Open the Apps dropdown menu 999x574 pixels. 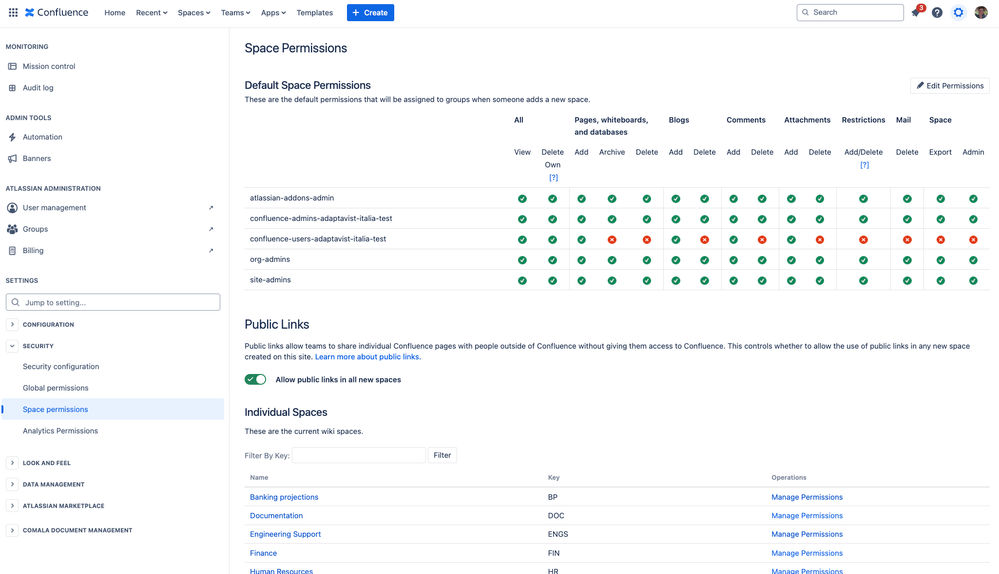tap(273, 13)
